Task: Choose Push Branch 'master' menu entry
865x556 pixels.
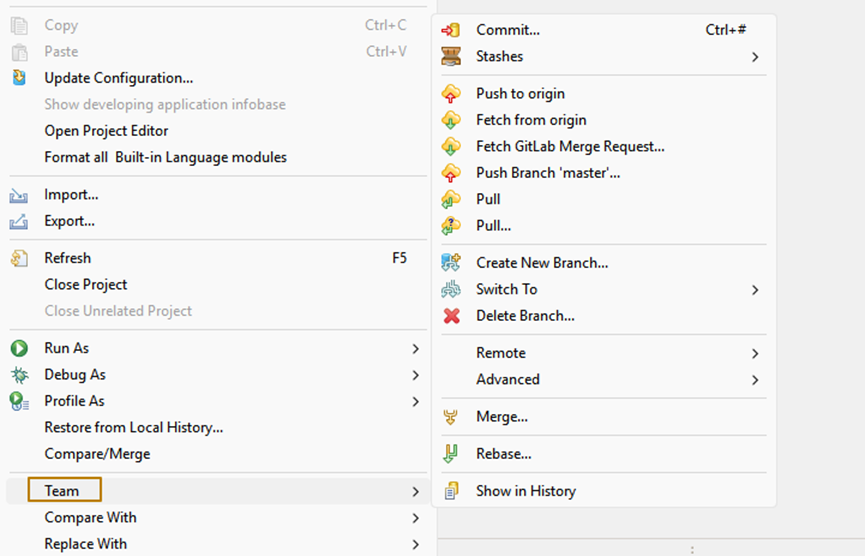Action: pyautogui.click(x=548, y=173)
